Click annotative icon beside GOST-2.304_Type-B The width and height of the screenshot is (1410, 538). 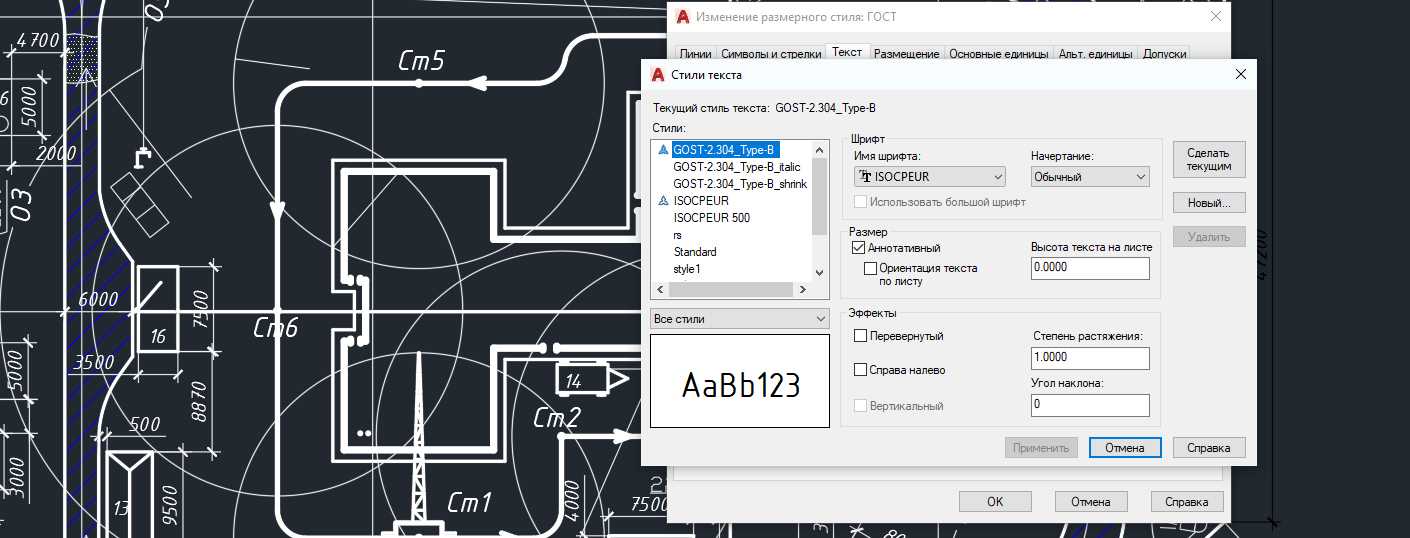click(662, 150)
